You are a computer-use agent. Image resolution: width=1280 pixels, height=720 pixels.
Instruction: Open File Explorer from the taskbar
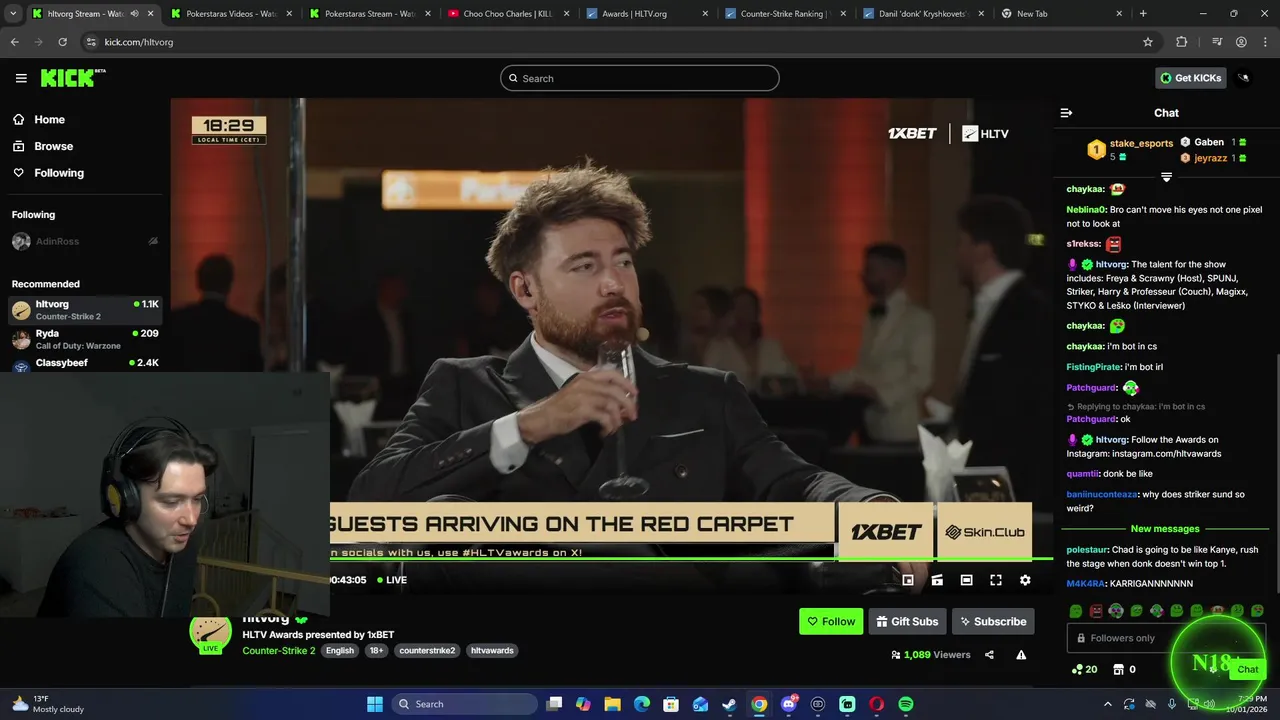click(x=613, y=704)
